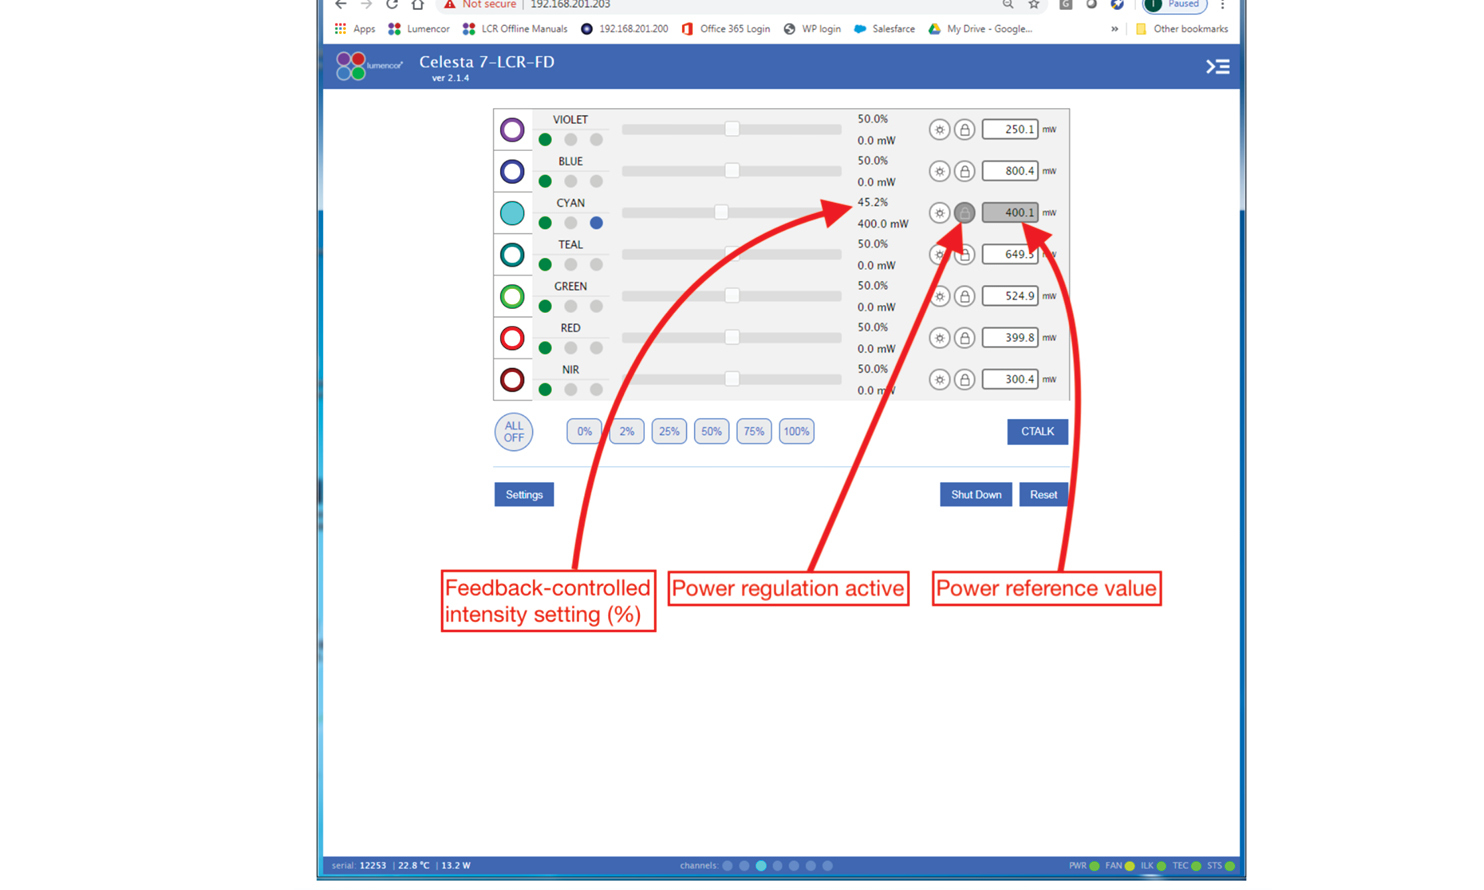Open LCR Offline Manuals bookmark
Screen dimensions: 1484x890
[514, 29]
